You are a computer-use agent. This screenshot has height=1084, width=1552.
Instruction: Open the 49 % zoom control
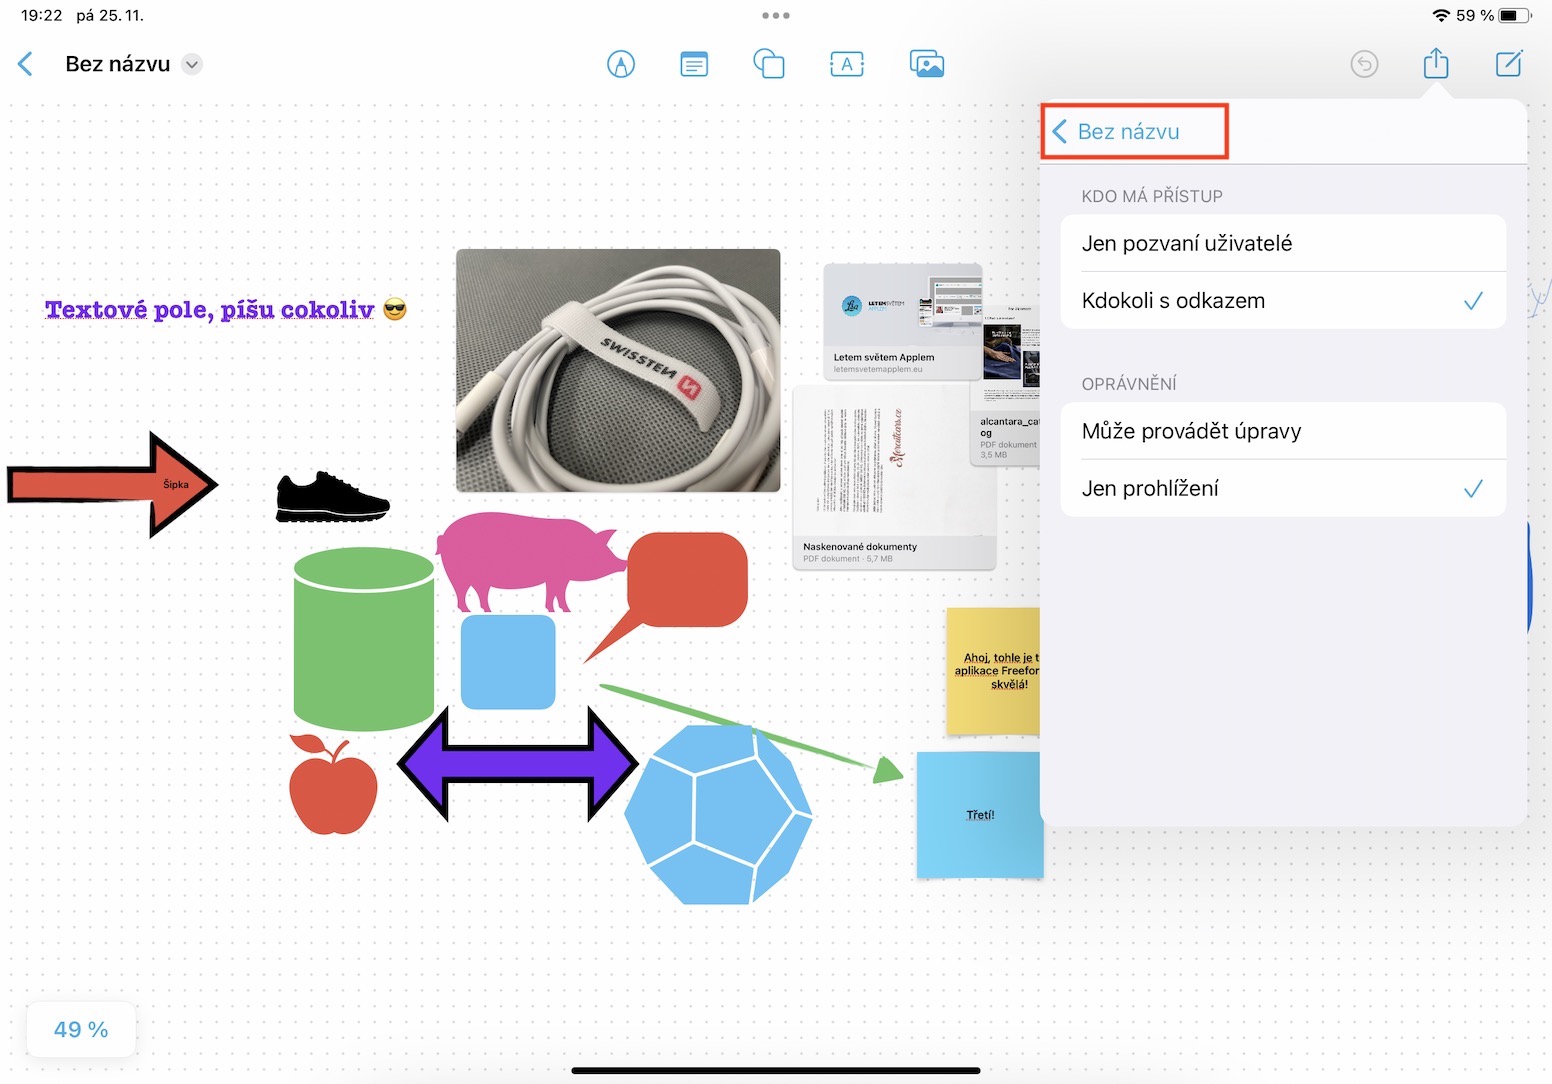(81, 1029)
